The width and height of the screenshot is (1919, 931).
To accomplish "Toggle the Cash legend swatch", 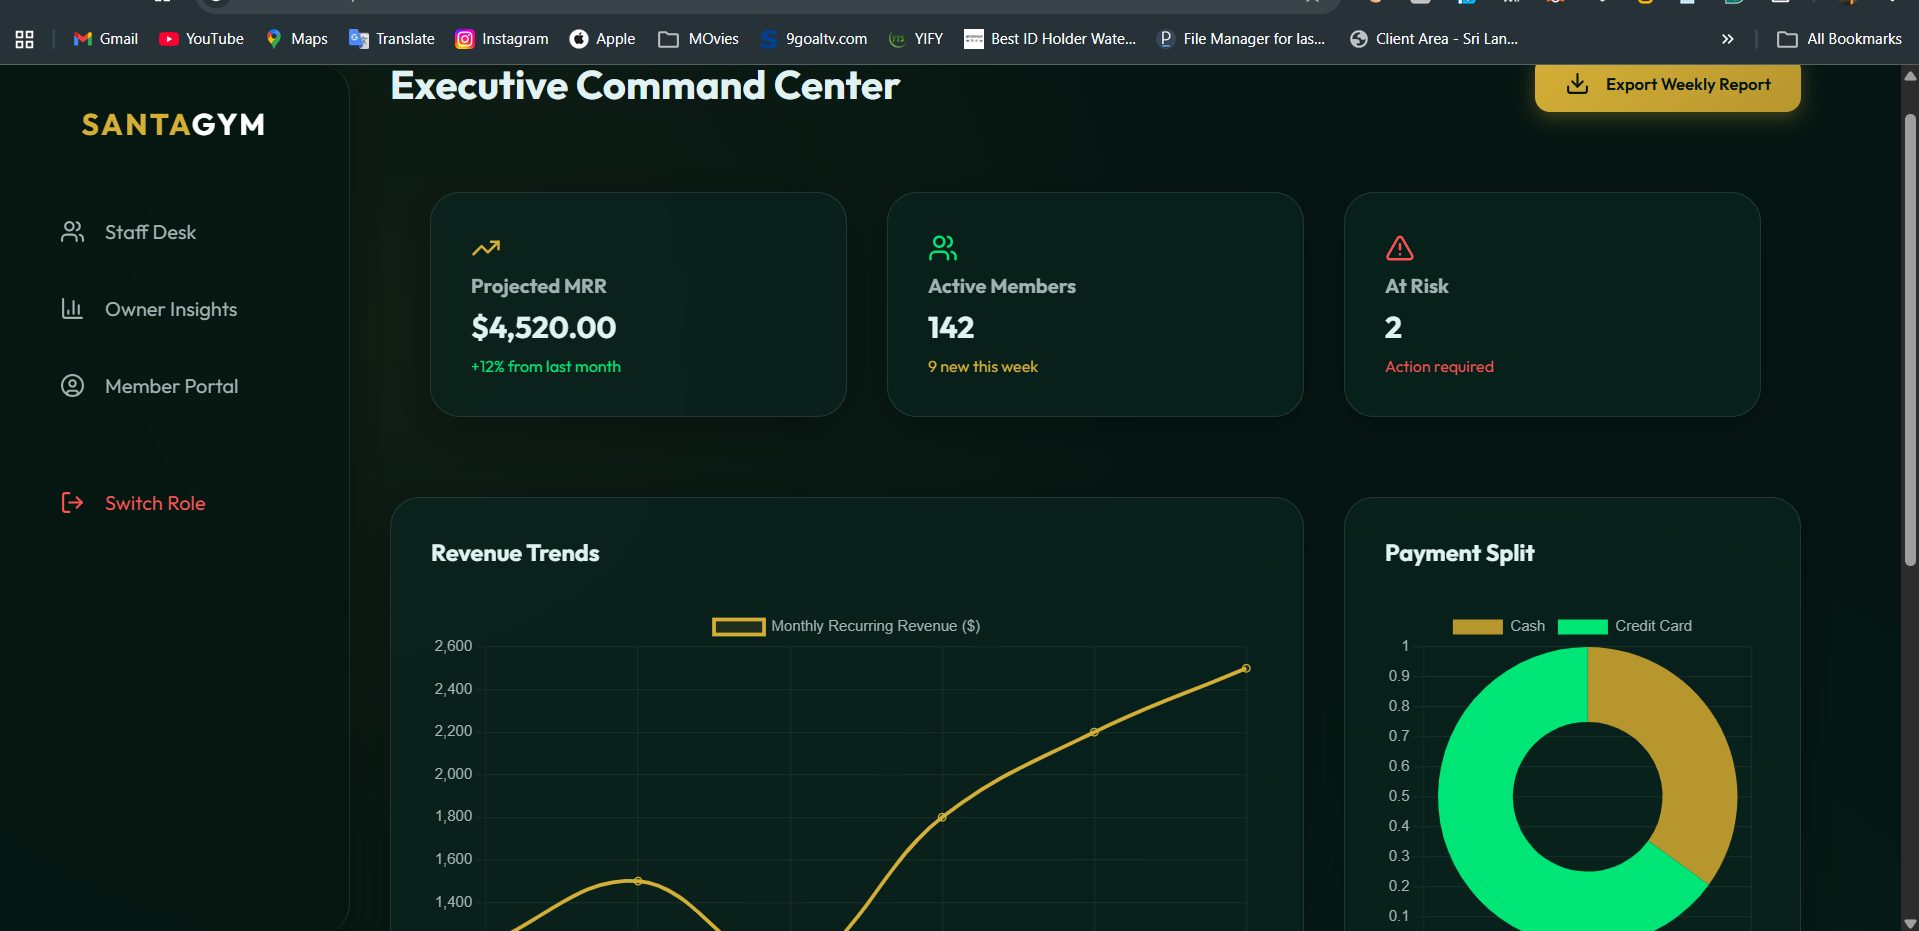I will [x=1477, y=626].
